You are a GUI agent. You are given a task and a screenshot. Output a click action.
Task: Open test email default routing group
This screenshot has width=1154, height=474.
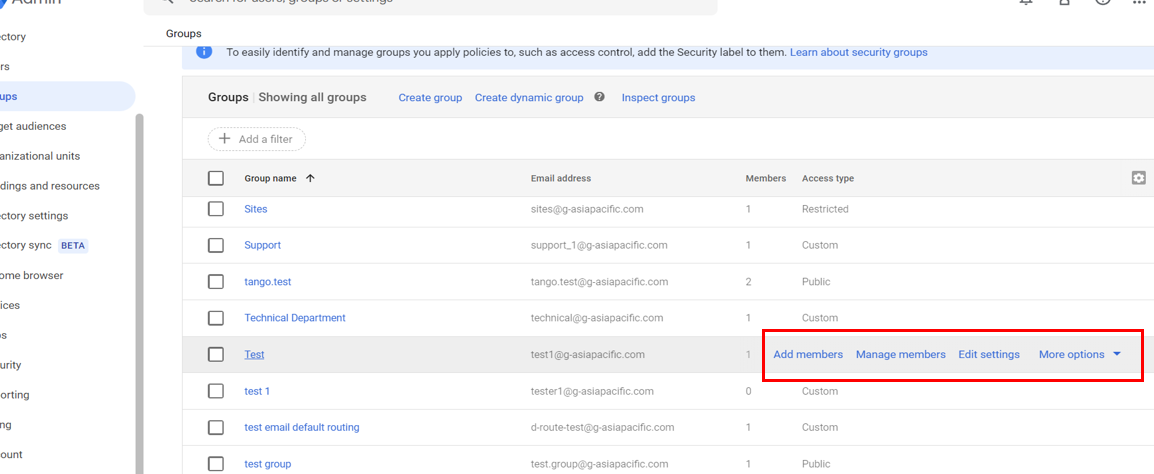302,427
